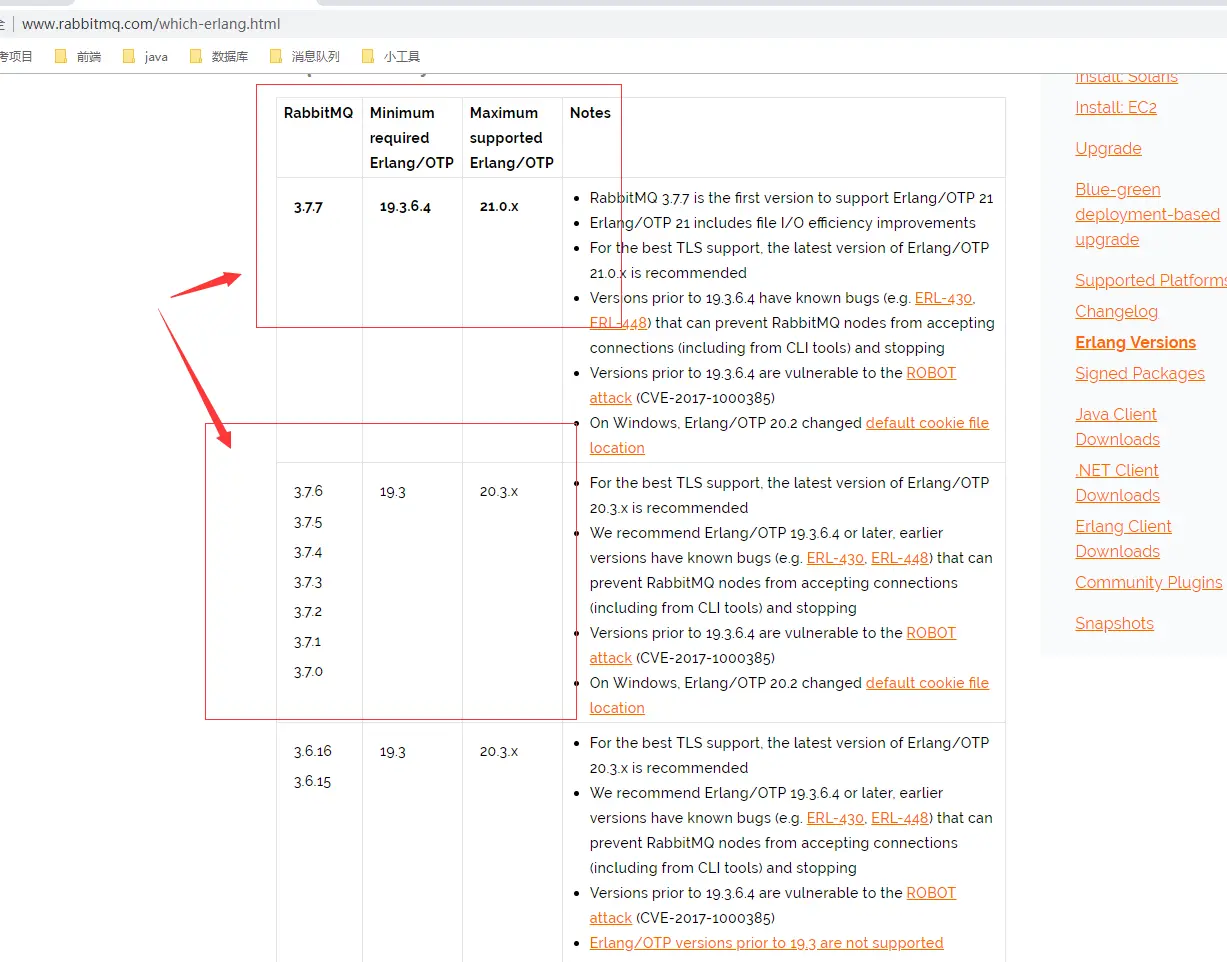Open the Supported Platforms sidebar link
The image size is (1227, 962).
click(1151, 280)
